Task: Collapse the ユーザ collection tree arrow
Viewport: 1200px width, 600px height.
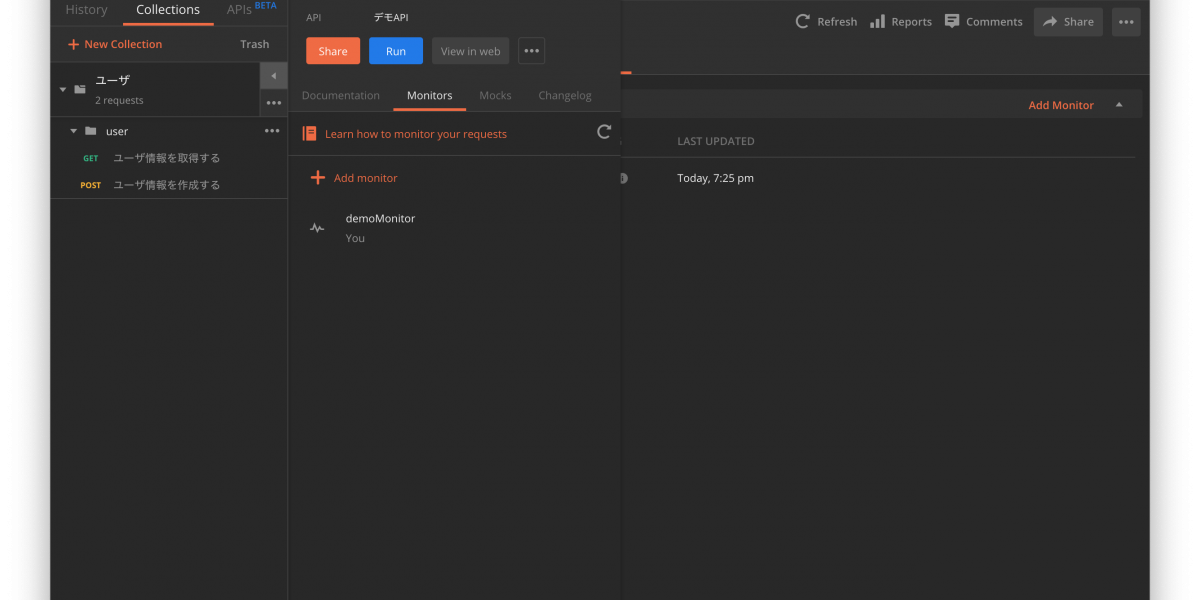Action: [63, 89]
